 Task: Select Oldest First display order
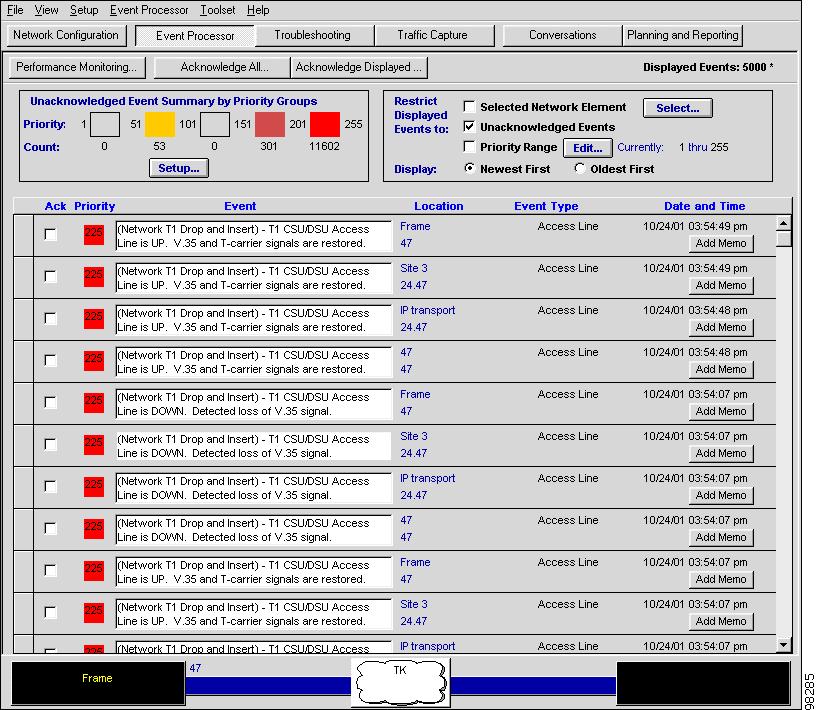pos(579,168)
